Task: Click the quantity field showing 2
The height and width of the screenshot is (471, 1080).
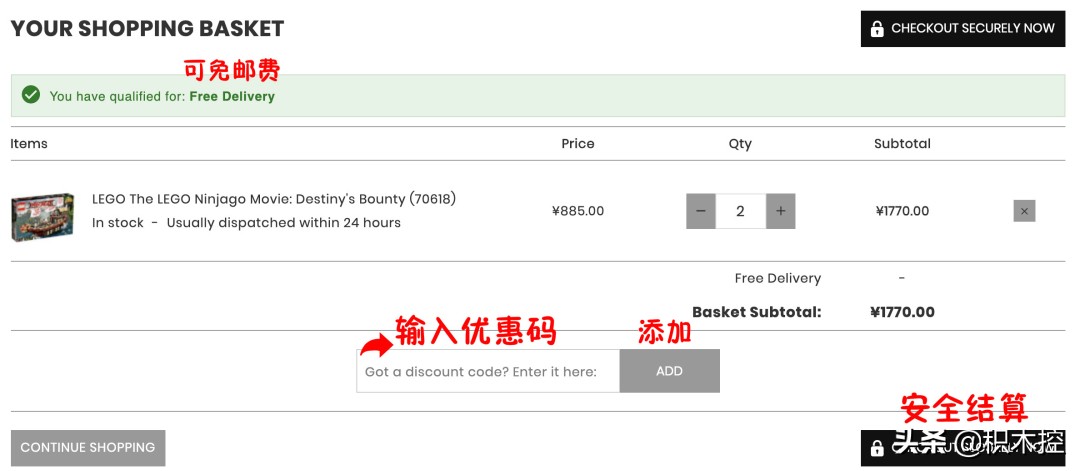Action: click(740, 211)
